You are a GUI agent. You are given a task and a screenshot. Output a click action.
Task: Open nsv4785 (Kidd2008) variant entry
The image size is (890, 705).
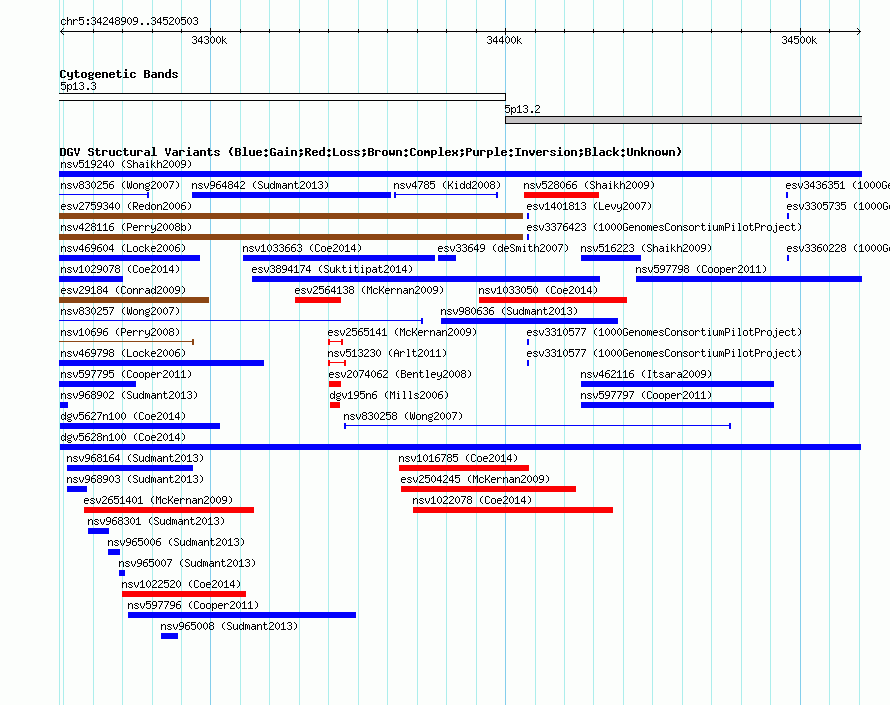tap(447, 185)
